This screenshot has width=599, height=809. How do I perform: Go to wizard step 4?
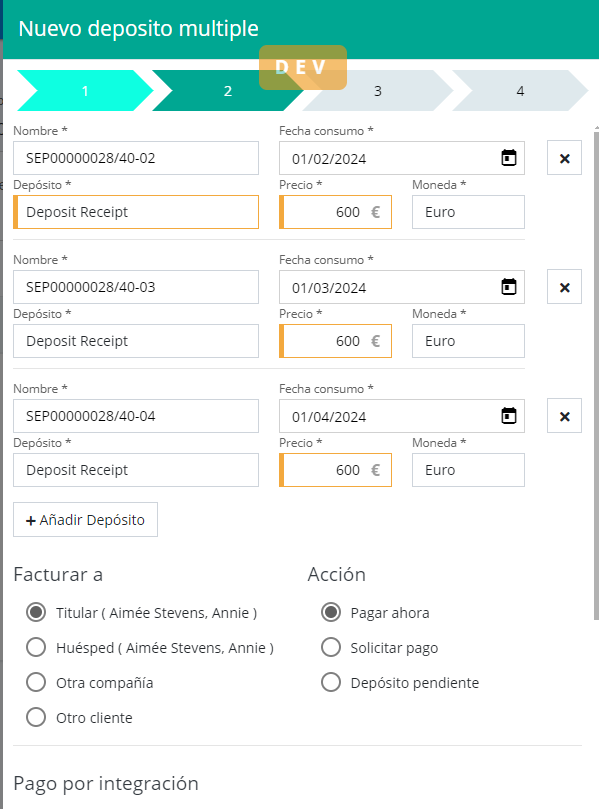pos(520,91)
